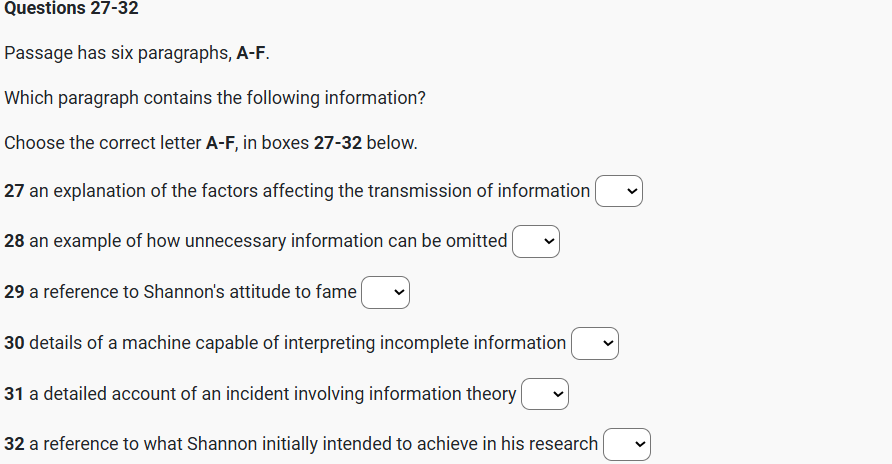Click "Which paragraph contains the following information?"
The height and width of the screenshot is (464, 892).
pos(211,98)
